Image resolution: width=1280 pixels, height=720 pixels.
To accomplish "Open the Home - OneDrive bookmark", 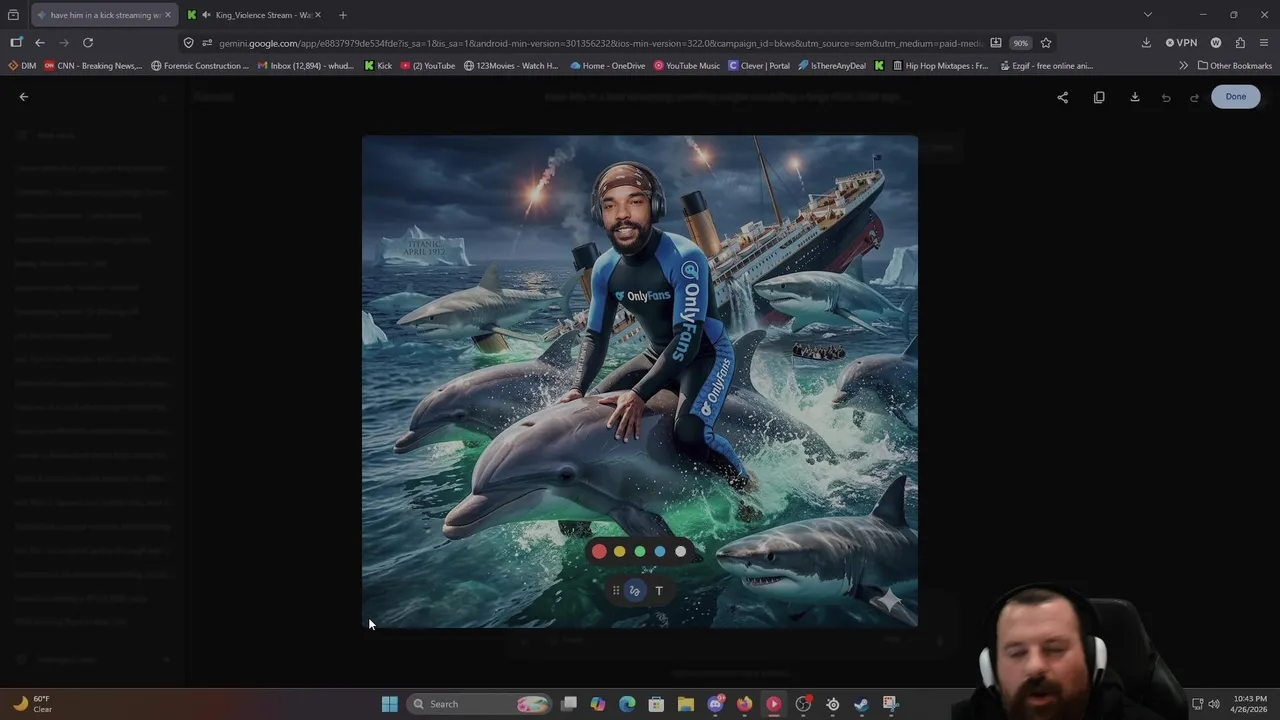I will 607,66.
